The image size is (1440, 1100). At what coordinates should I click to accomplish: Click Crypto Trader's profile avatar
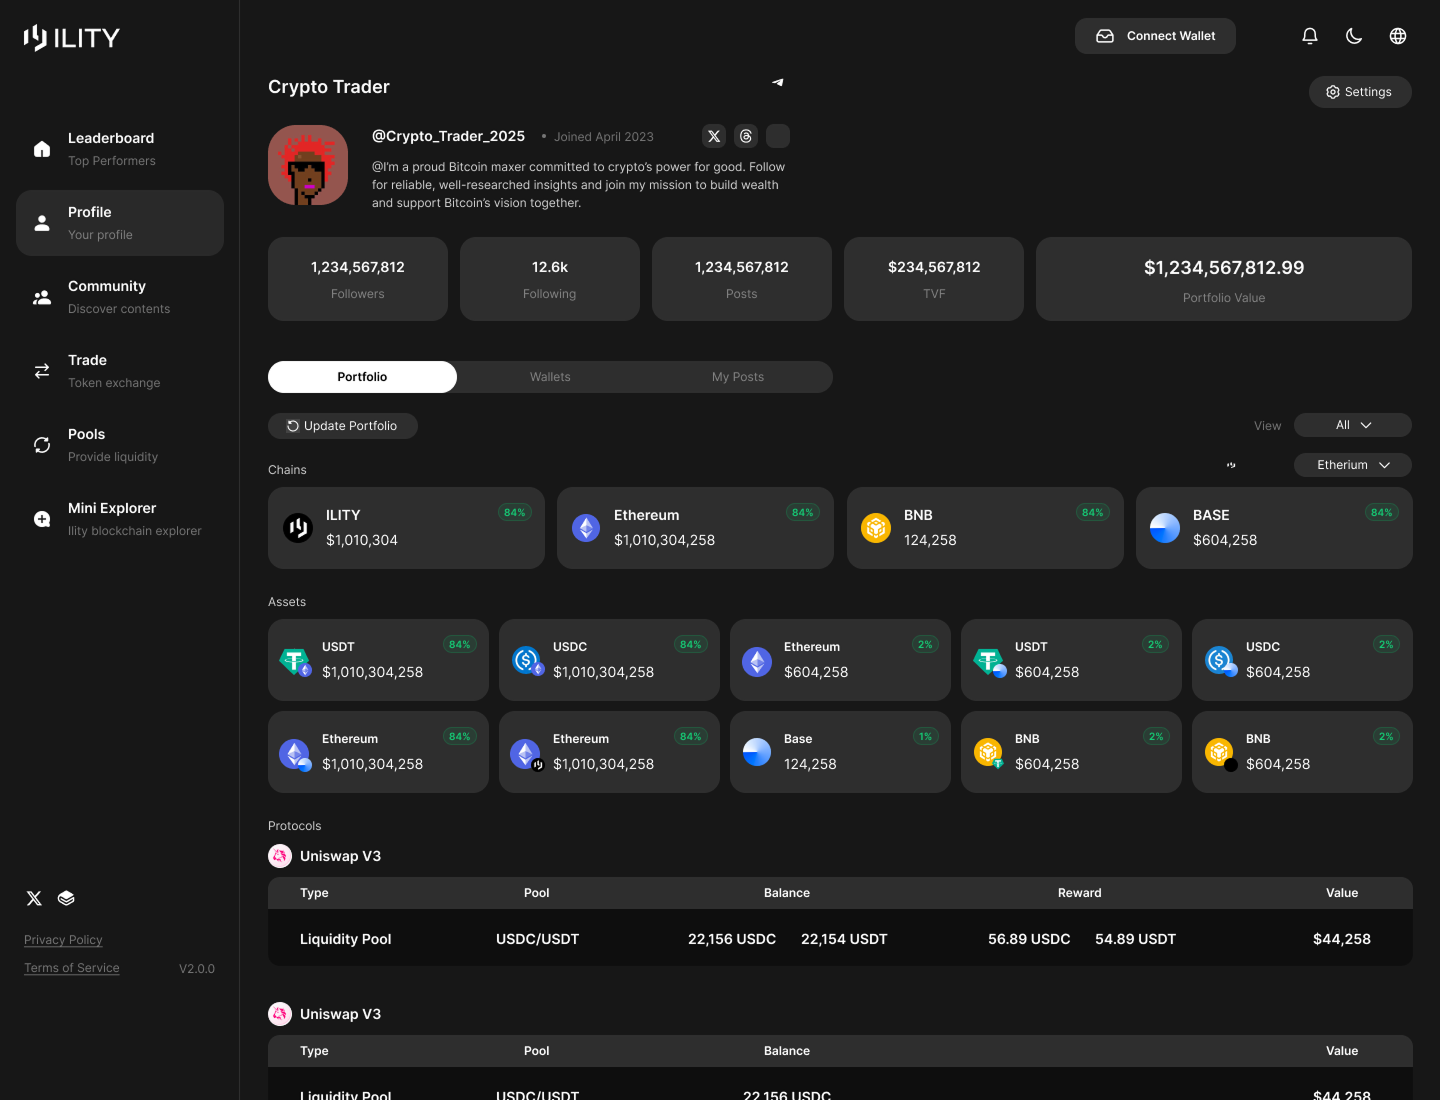coord(308,165)
